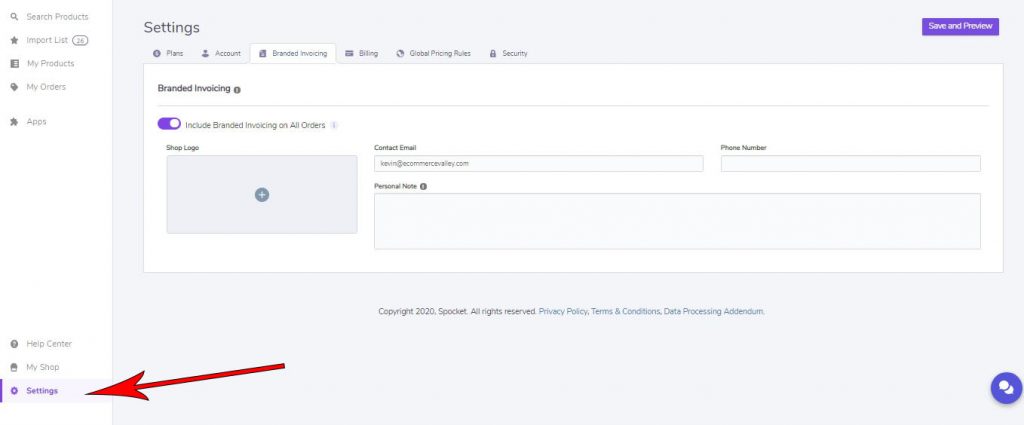1024x425 pixels.
Task: Click info icon after Include Branded Invoicing label
Action: coord(334,125)
